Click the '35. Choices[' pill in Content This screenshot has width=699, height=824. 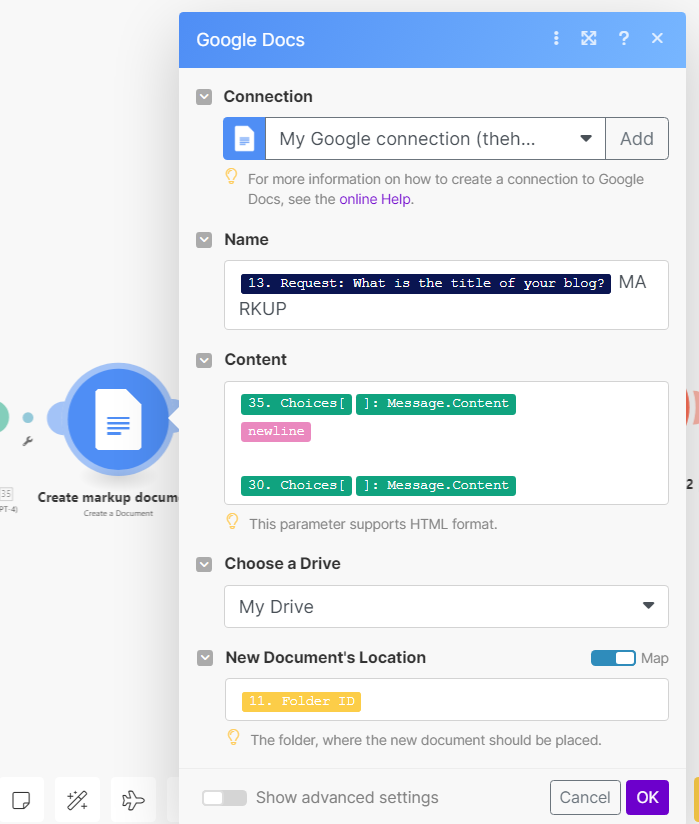pyautogui.click(x=296, y=404)
